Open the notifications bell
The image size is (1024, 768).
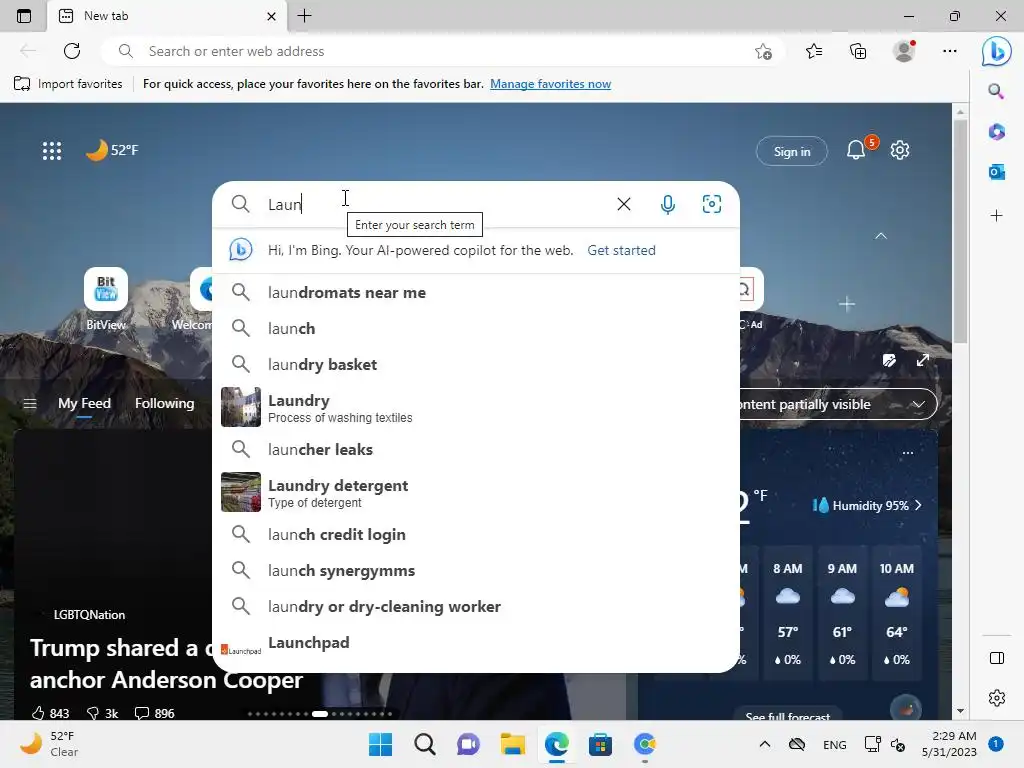(x=856, y=151)
